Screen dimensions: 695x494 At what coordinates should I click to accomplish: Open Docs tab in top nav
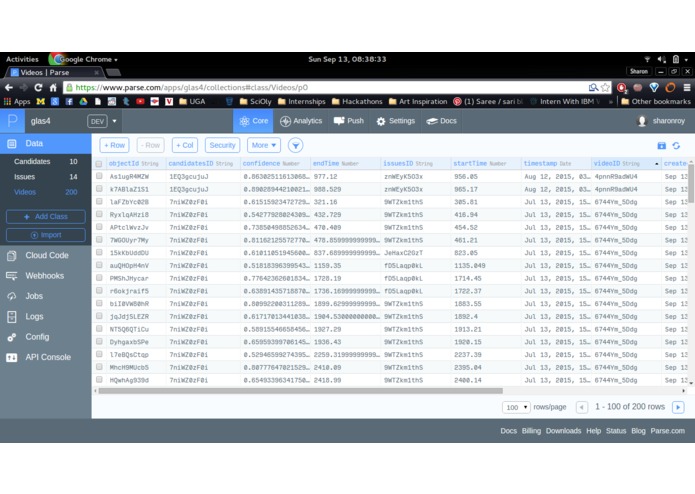(441, 121)
